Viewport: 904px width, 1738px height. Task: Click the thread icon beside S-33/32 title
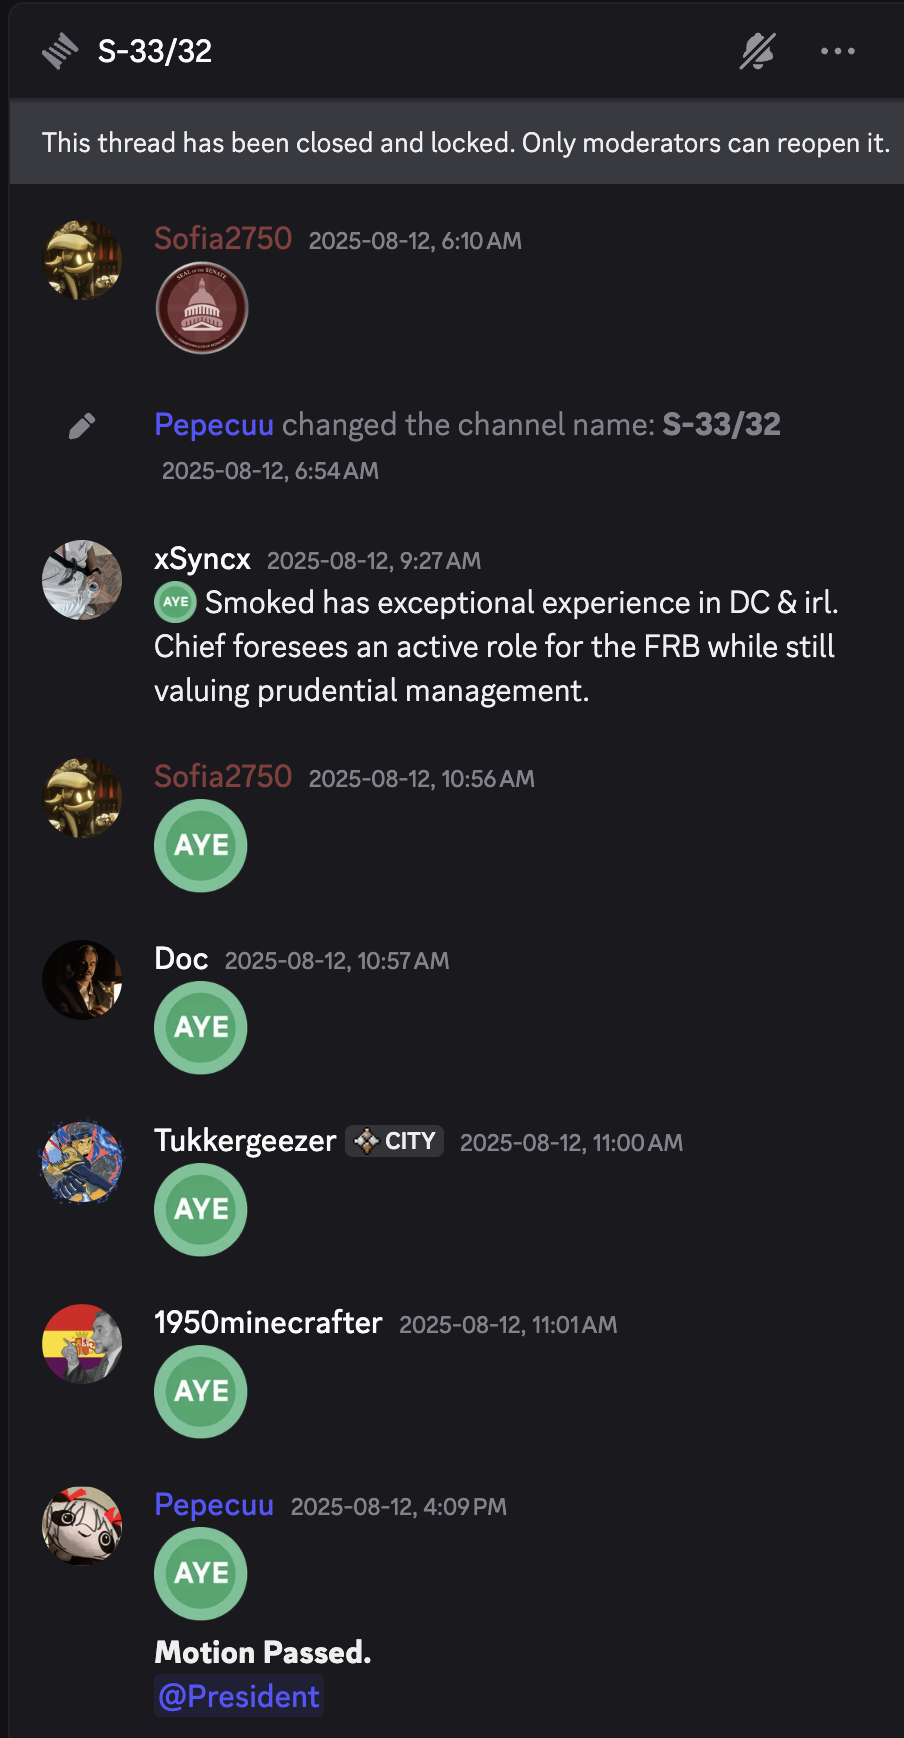click(60, 51)
